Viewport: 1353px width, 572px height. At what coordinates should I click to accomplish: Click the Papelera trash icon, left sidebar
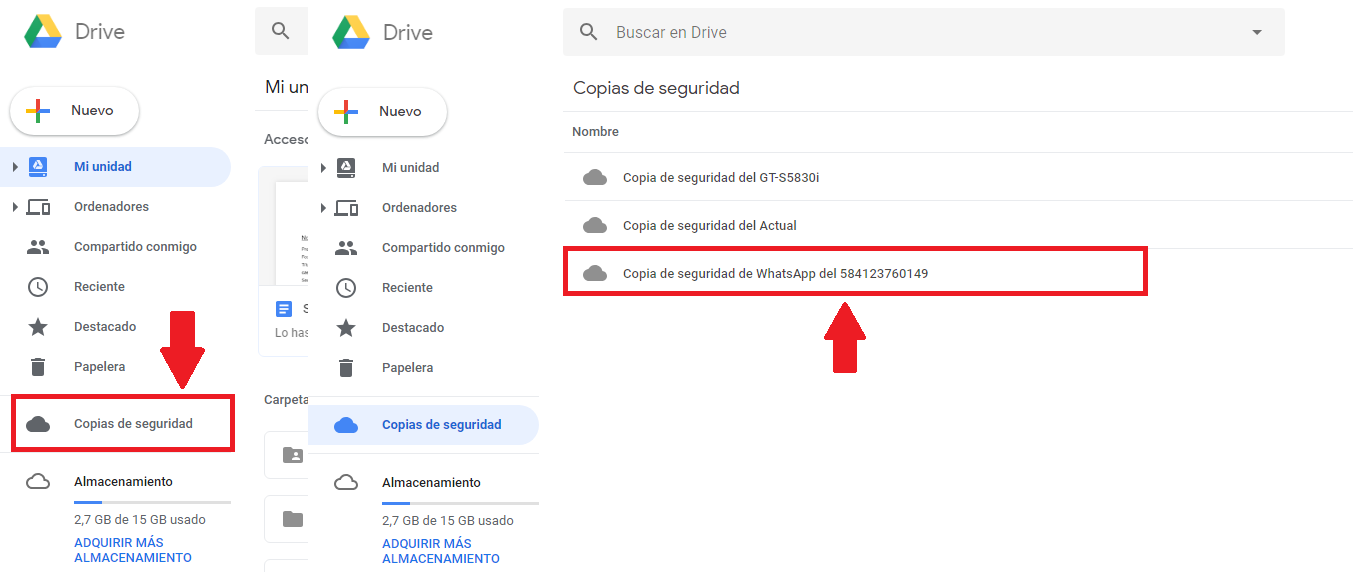pyautogui.click(x=38, y=367)
